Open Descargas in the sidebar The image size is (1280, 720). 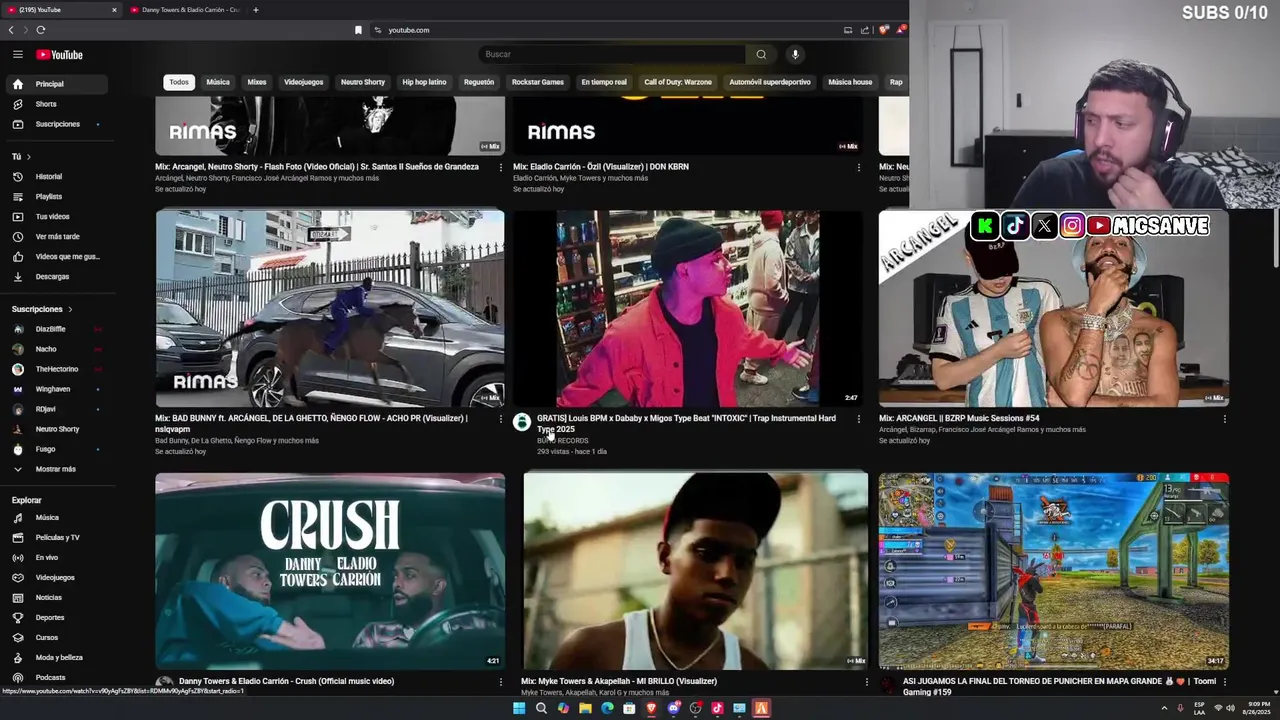click(x=56, y=276)
